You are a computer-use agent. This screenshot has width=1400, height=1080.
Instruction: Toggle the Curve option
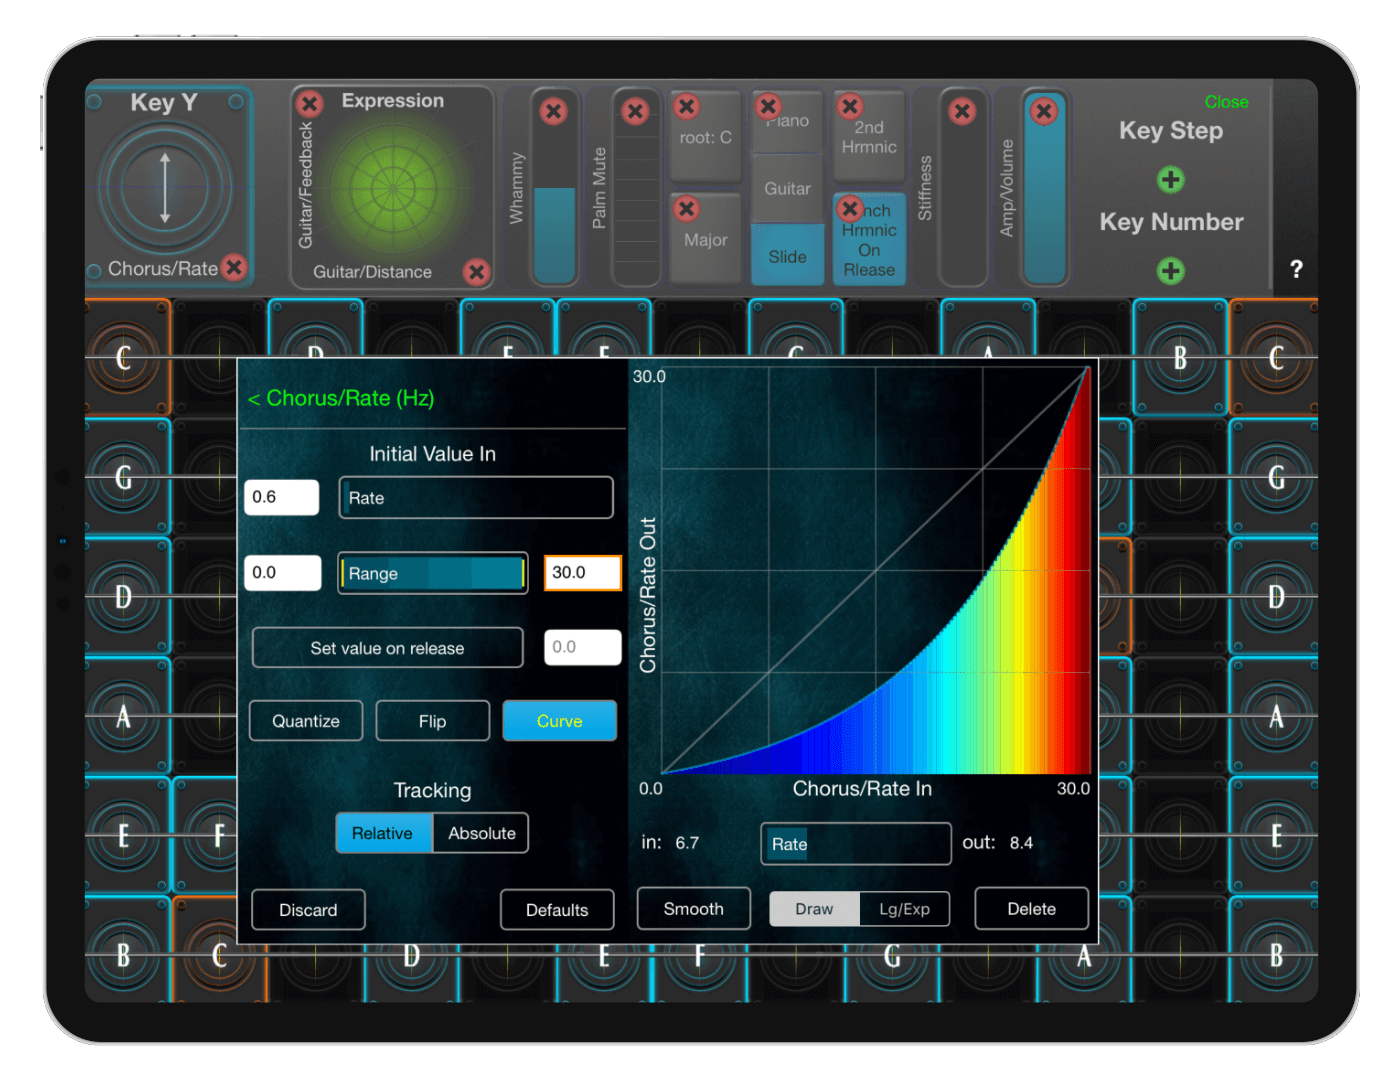coord(559,721)
